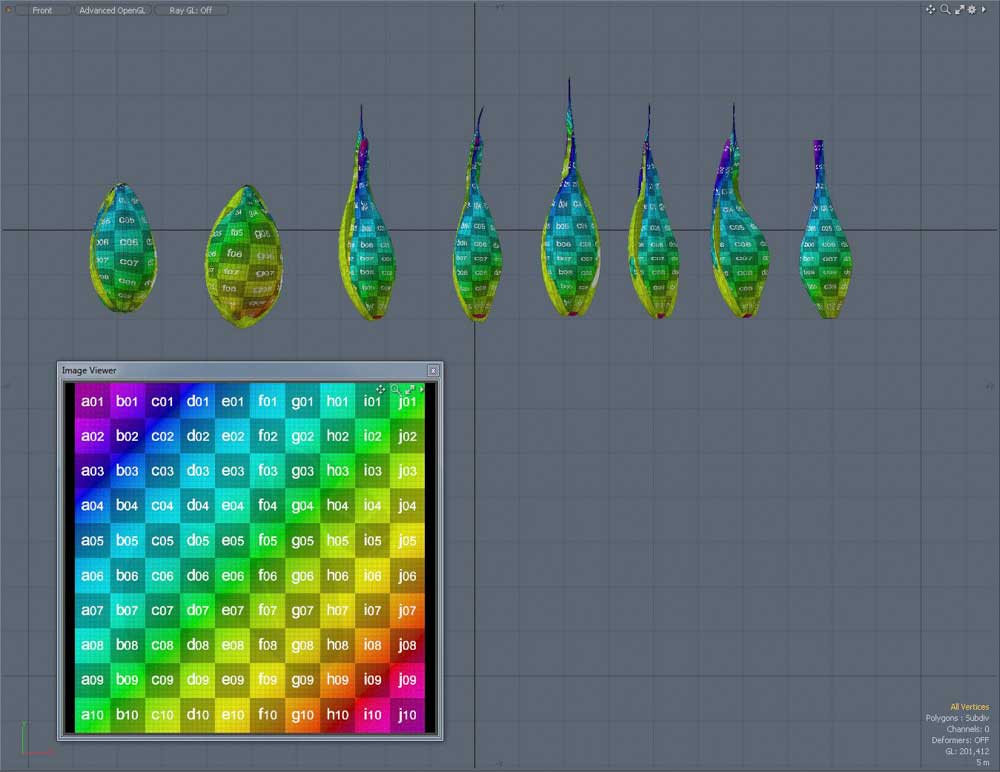Click the Image Viewer zoom magnifier icon
1000x772 pixels.
[395, 389]
